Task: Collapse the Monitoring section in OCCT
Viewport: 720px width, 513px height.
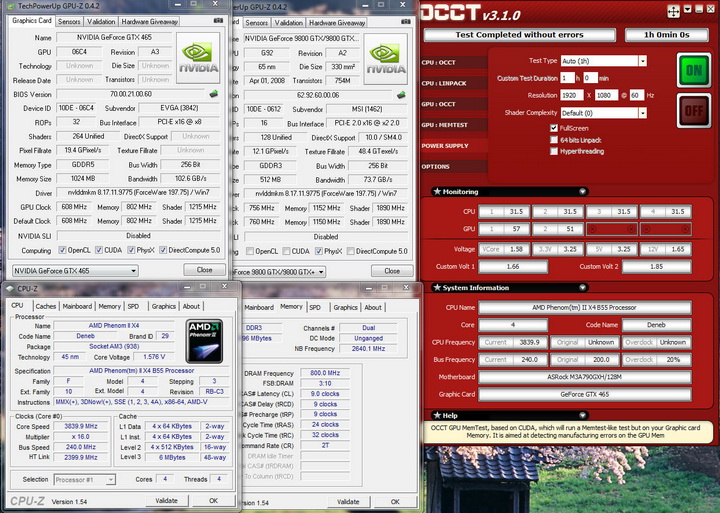Action: tap(582, 192)
